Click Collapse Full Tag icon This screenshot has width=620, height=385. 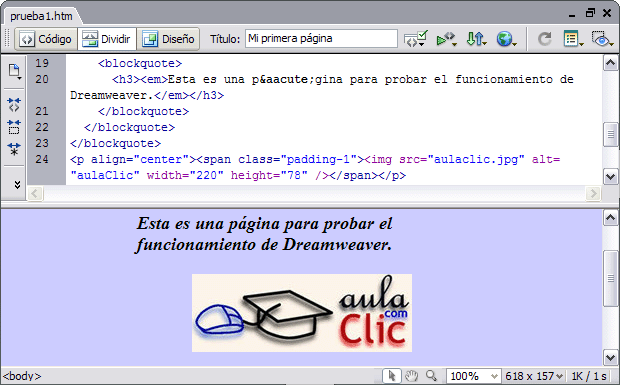pos(14,105)
